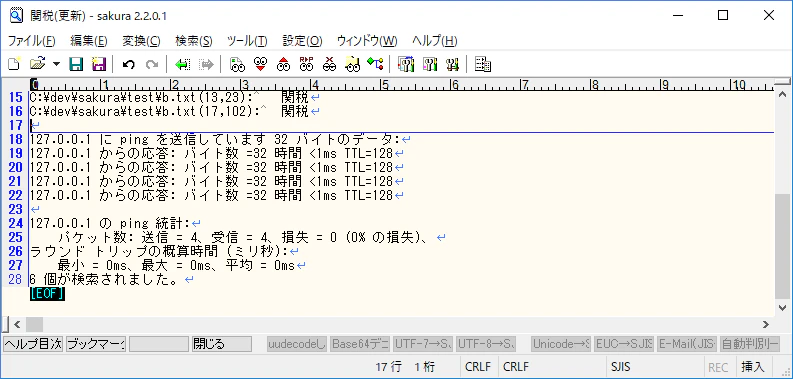Open the 検索(S) menu
793x379 pixels.
(194, 41)
